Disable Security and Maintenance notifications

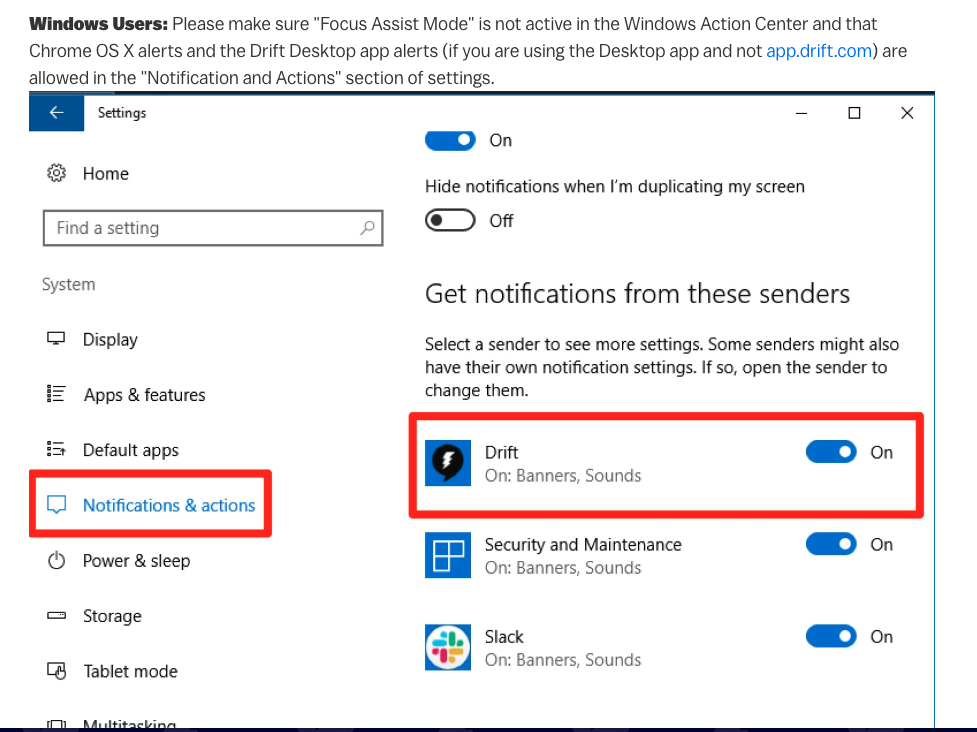[831, 544]
